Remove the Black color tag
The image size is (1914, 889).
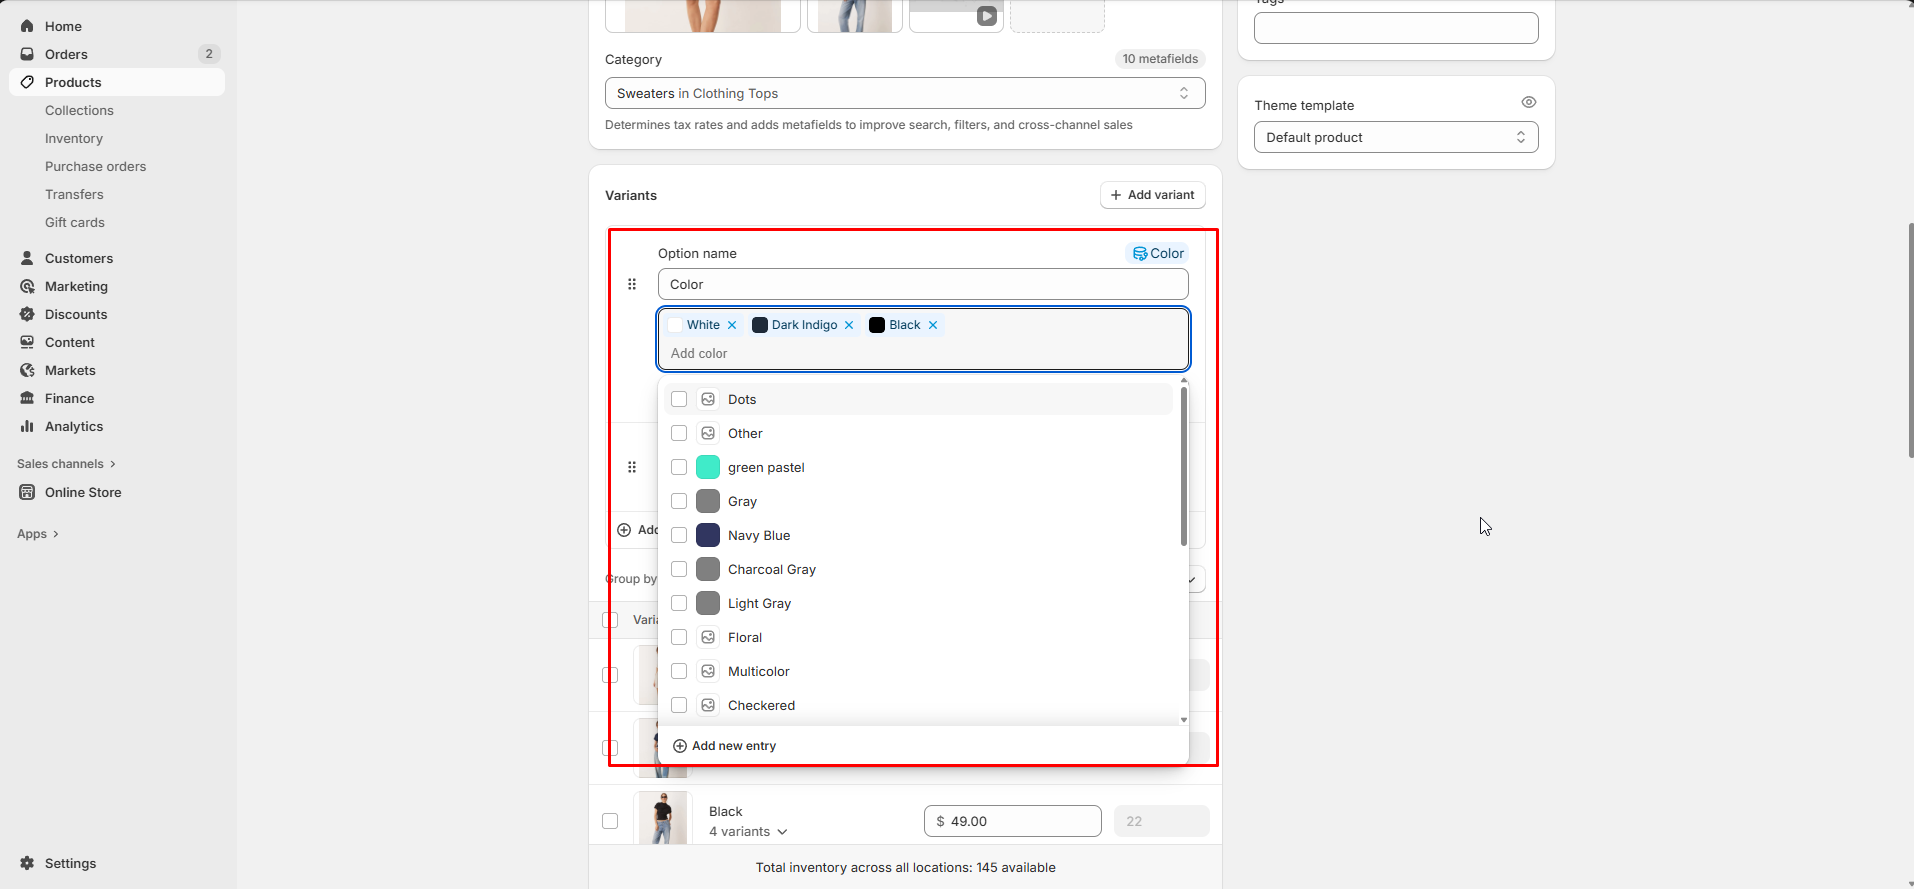coord(933,325)
